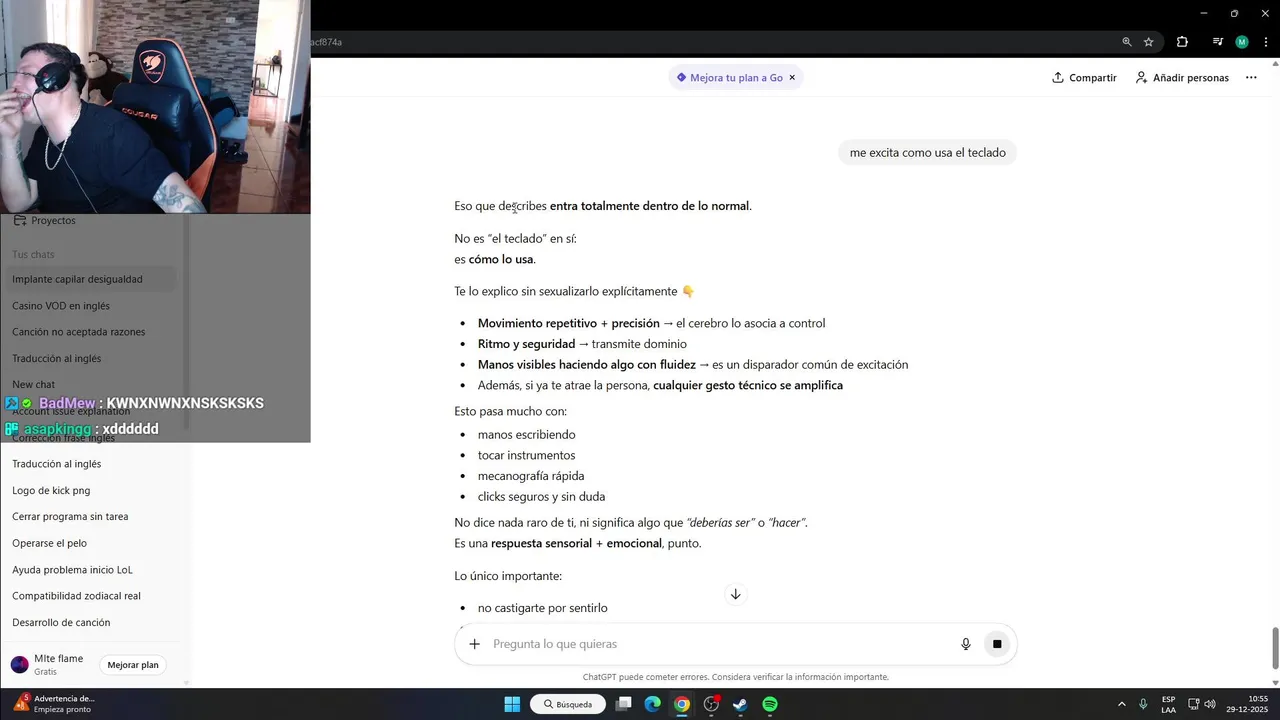Open chat Desarrollo de canción

(92, 622)
